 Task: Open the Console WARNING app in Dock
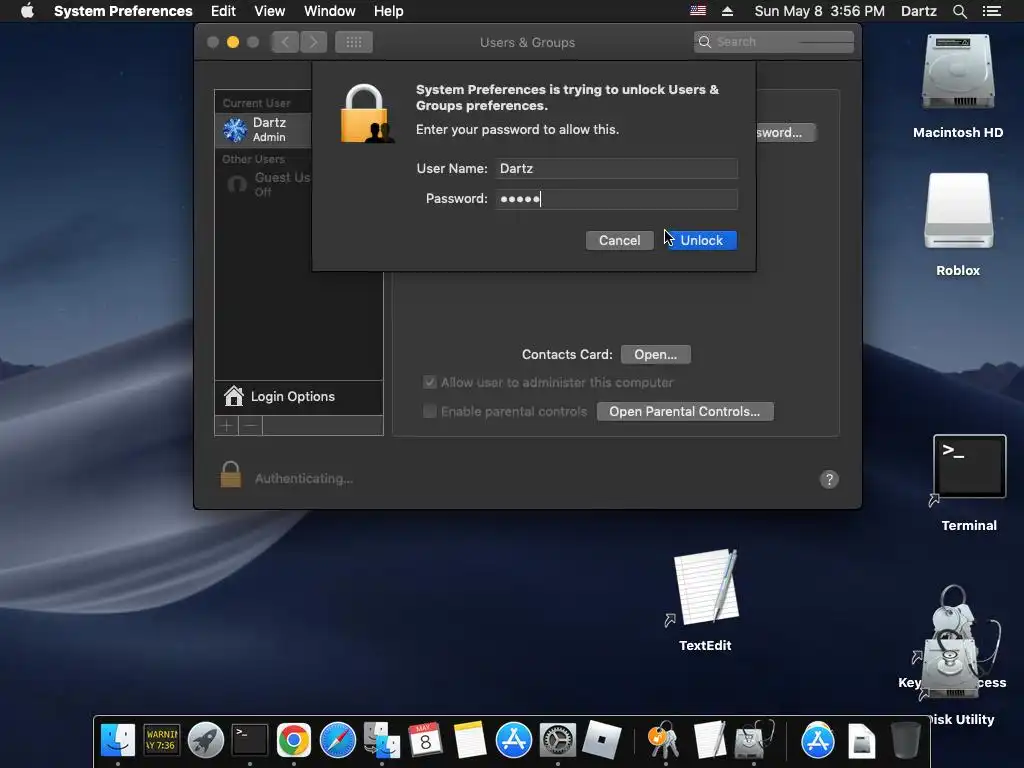coord(162,740)
